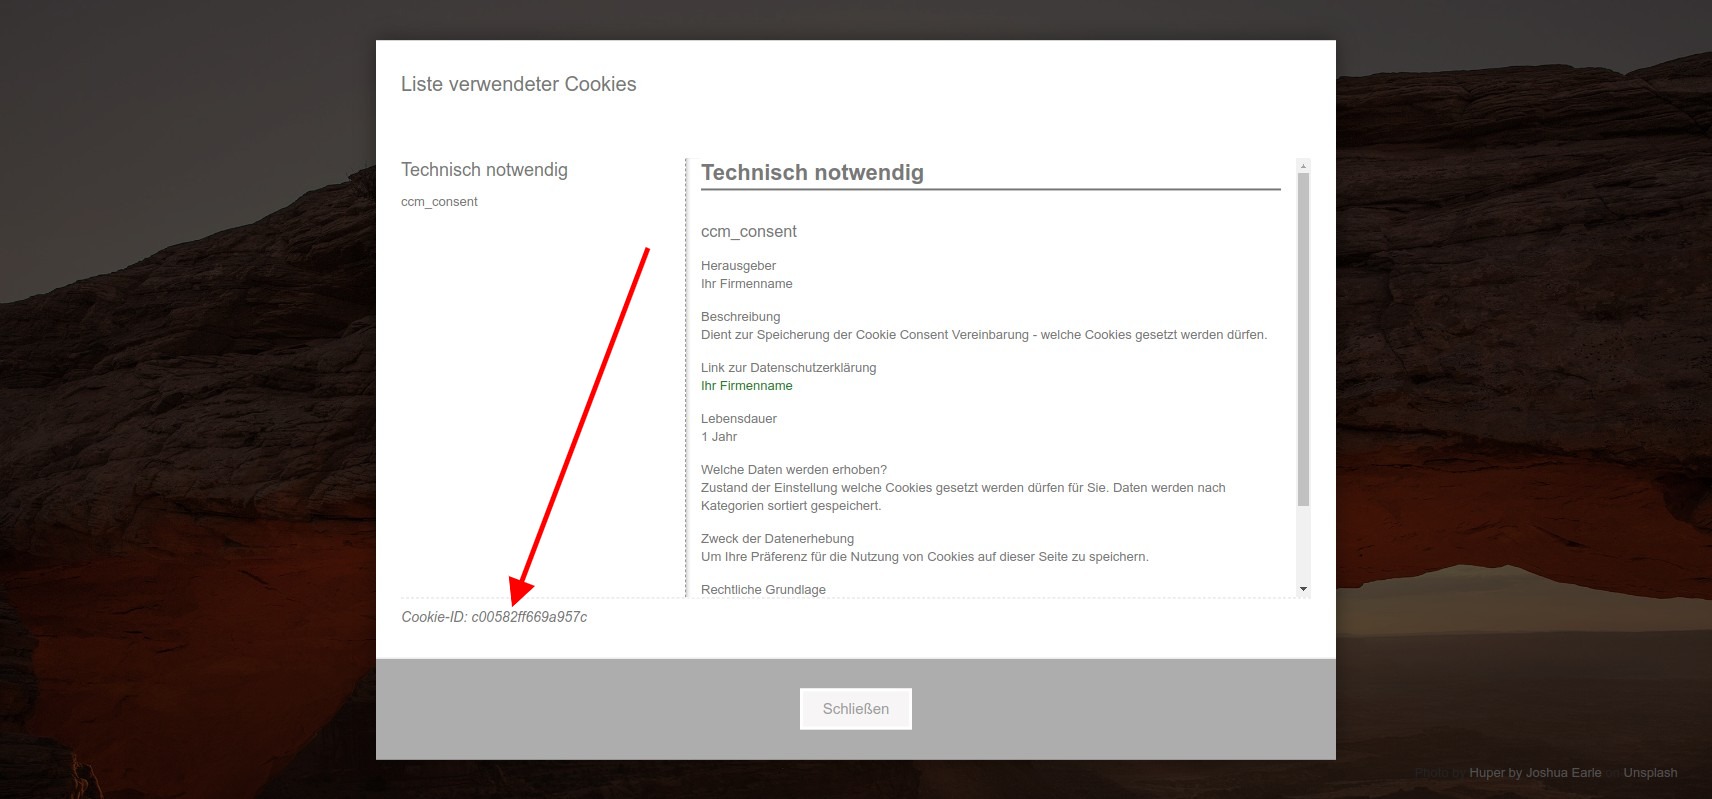Open the Huper by Joshua Earle link
This screenshot has height=799, width=1712.
click(1535, 773)
